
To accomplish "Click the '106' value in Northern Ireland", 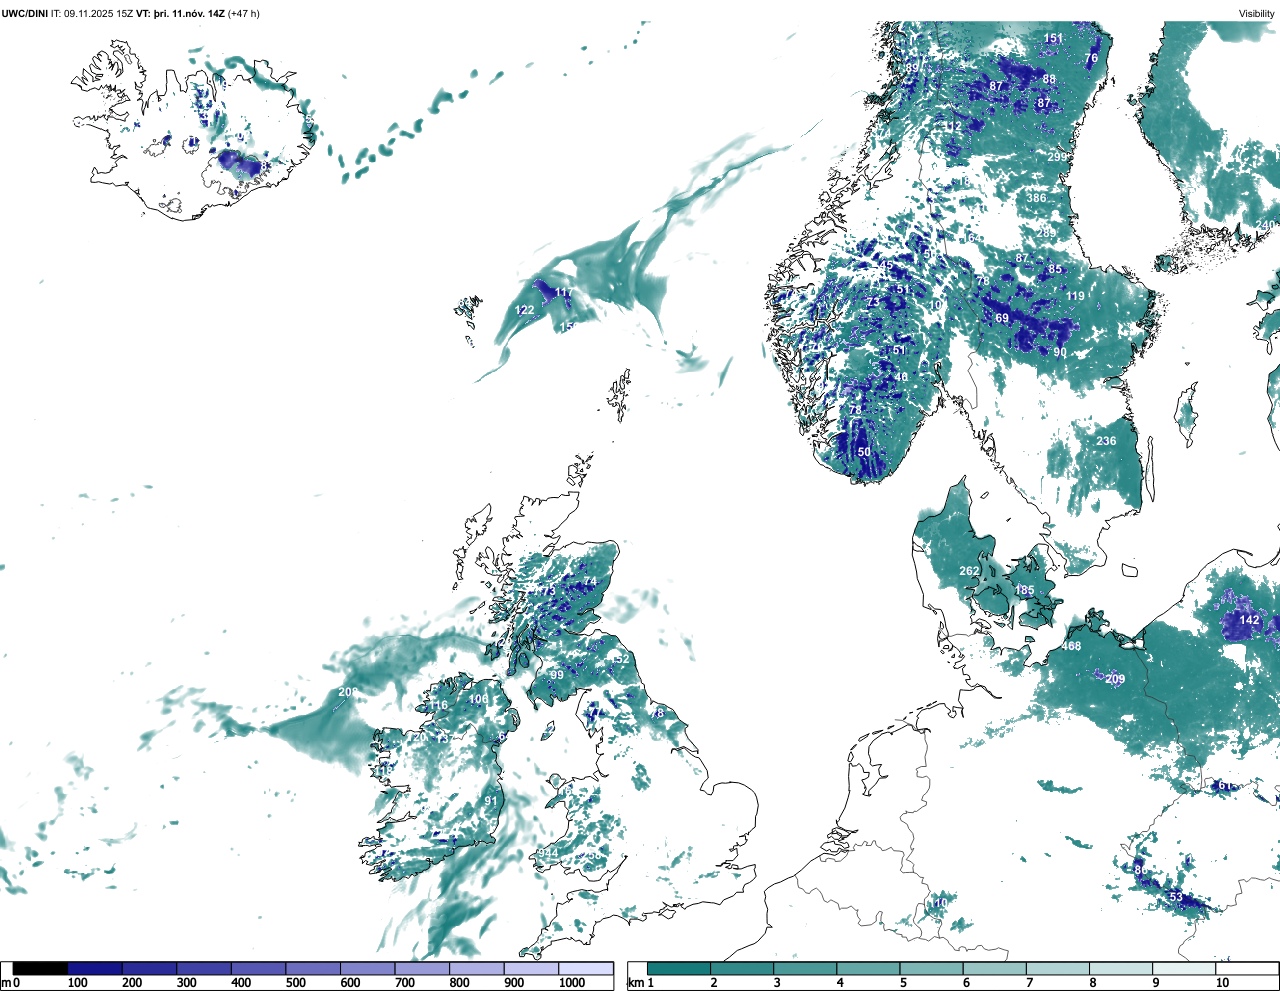I will (479, 699).
